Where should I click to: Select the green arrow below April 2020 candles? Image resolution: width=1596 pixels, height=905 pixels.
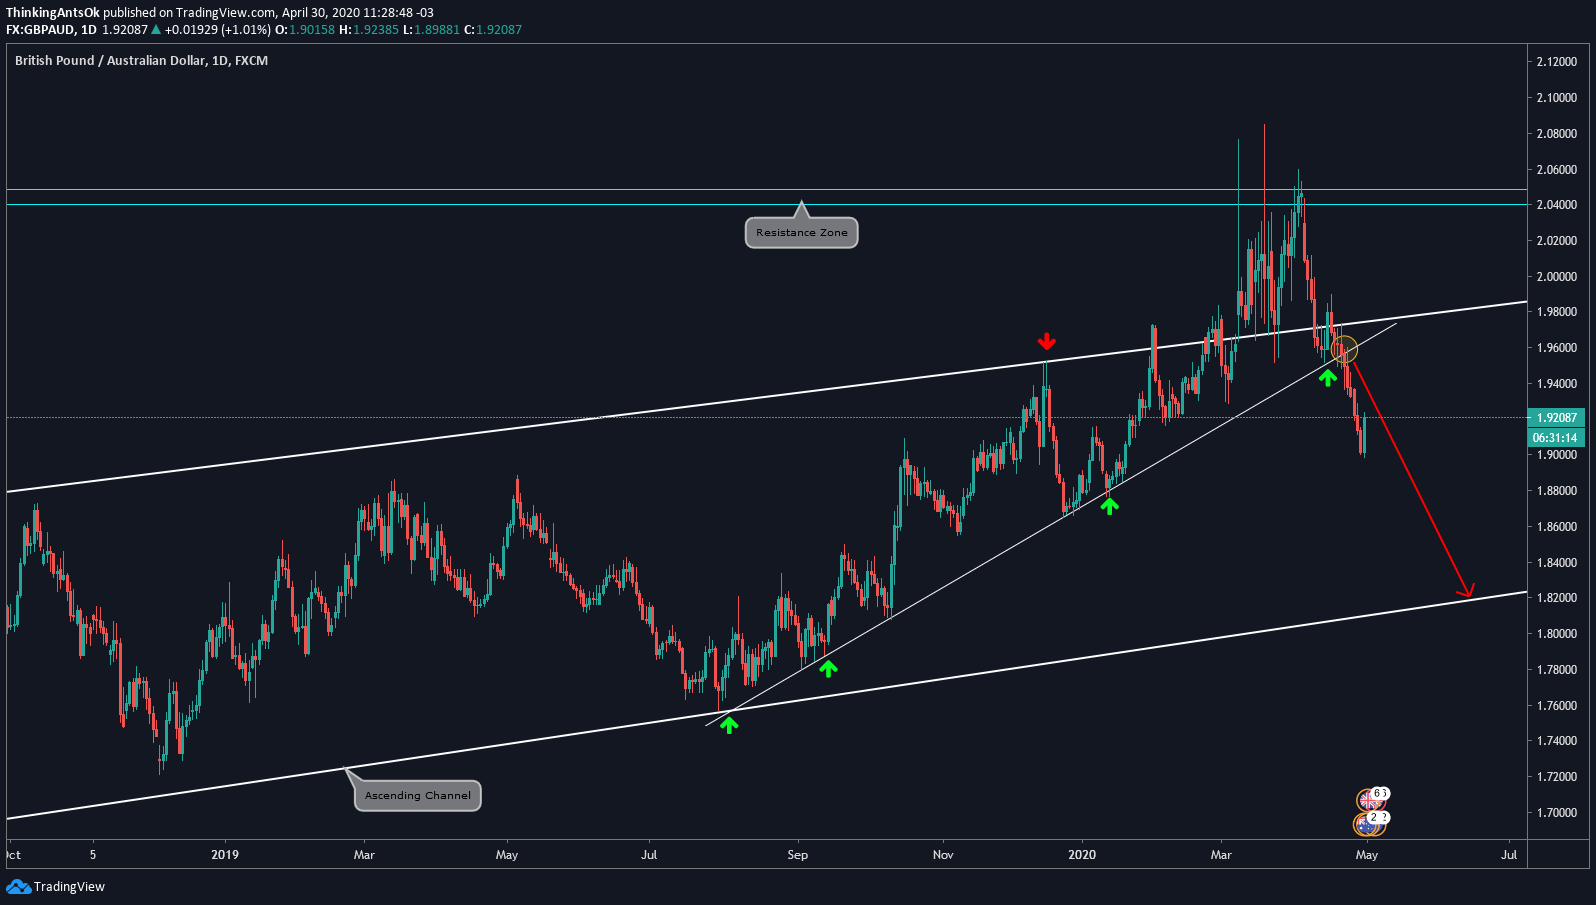tap(1327, 377)
